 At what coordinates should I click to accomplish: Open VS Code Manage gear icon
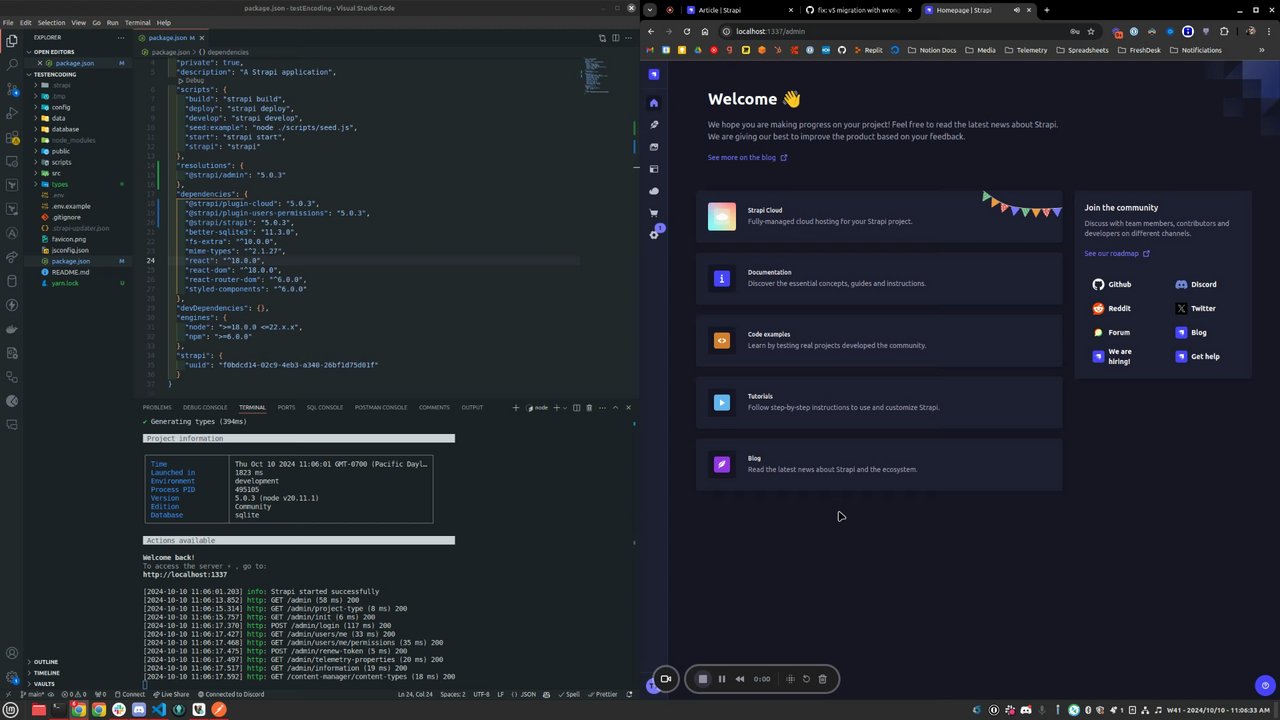click(12, 676)
